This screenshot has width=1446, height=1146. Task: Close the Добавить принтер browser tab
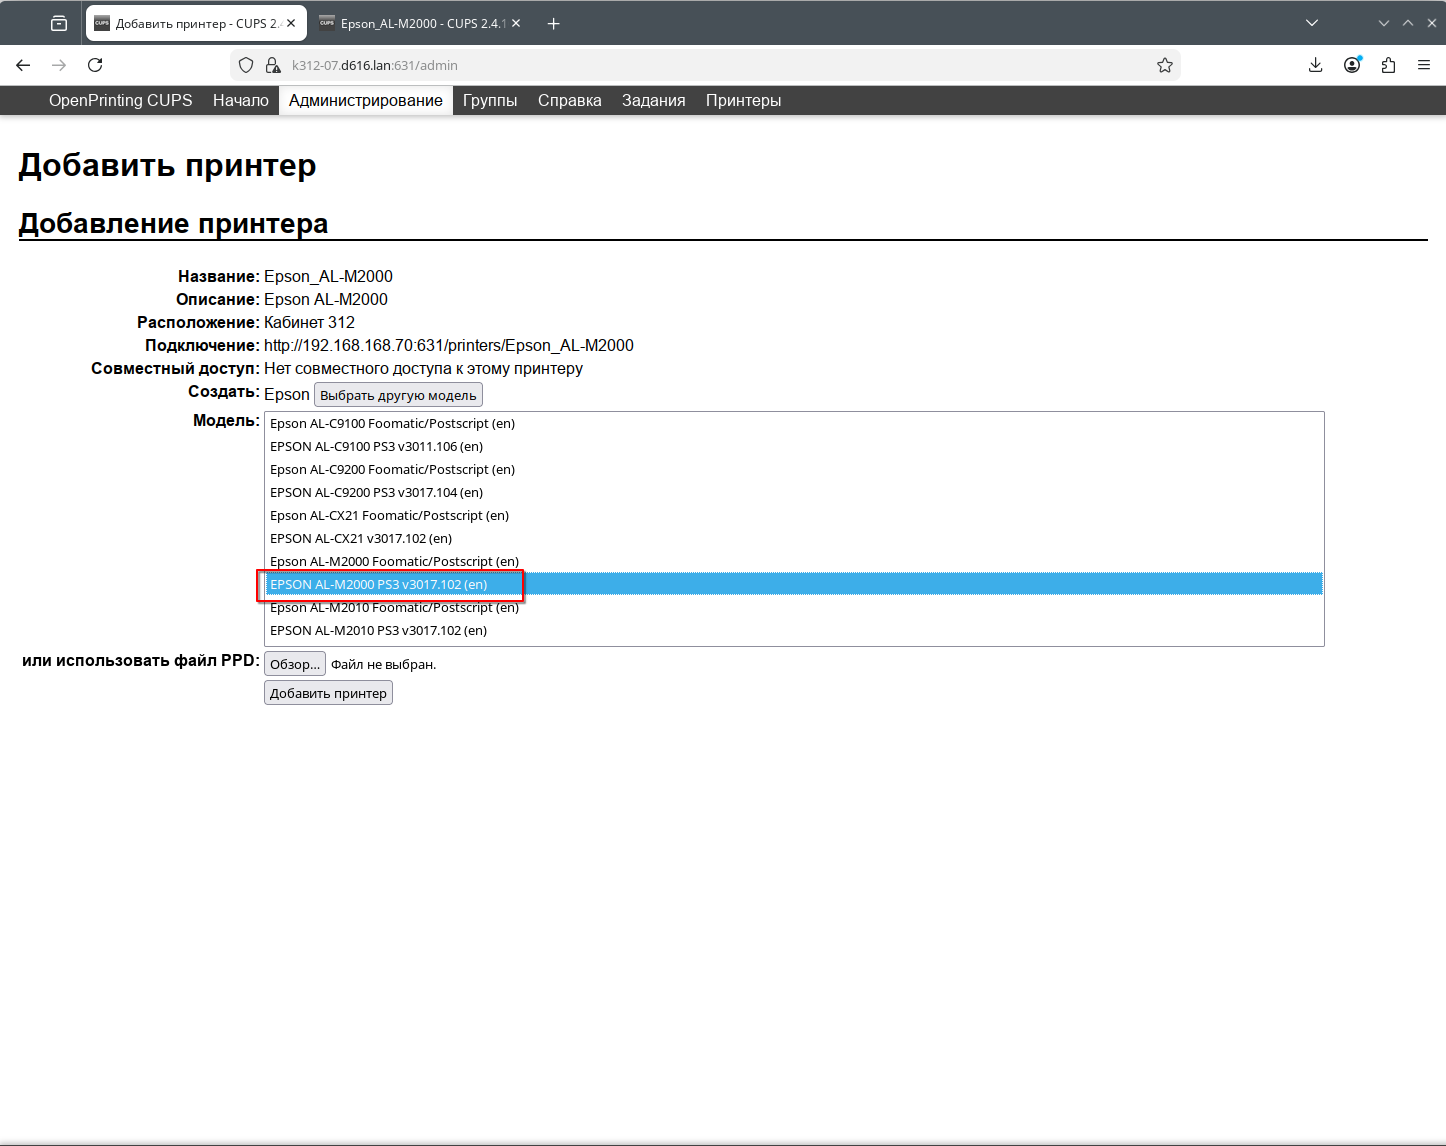click(x=291, y=23)
